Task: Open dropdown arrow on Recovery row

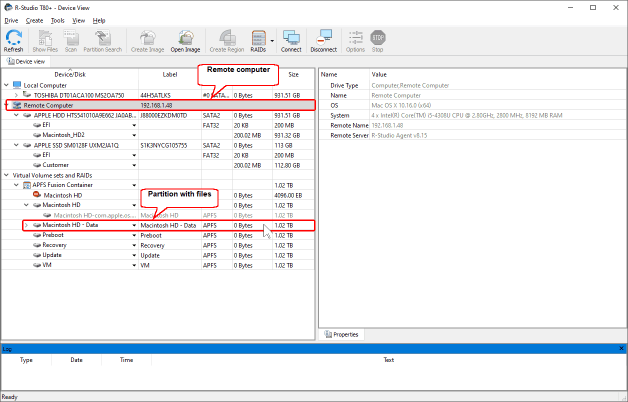Action: pyautogui.click(x=134, y=245)
